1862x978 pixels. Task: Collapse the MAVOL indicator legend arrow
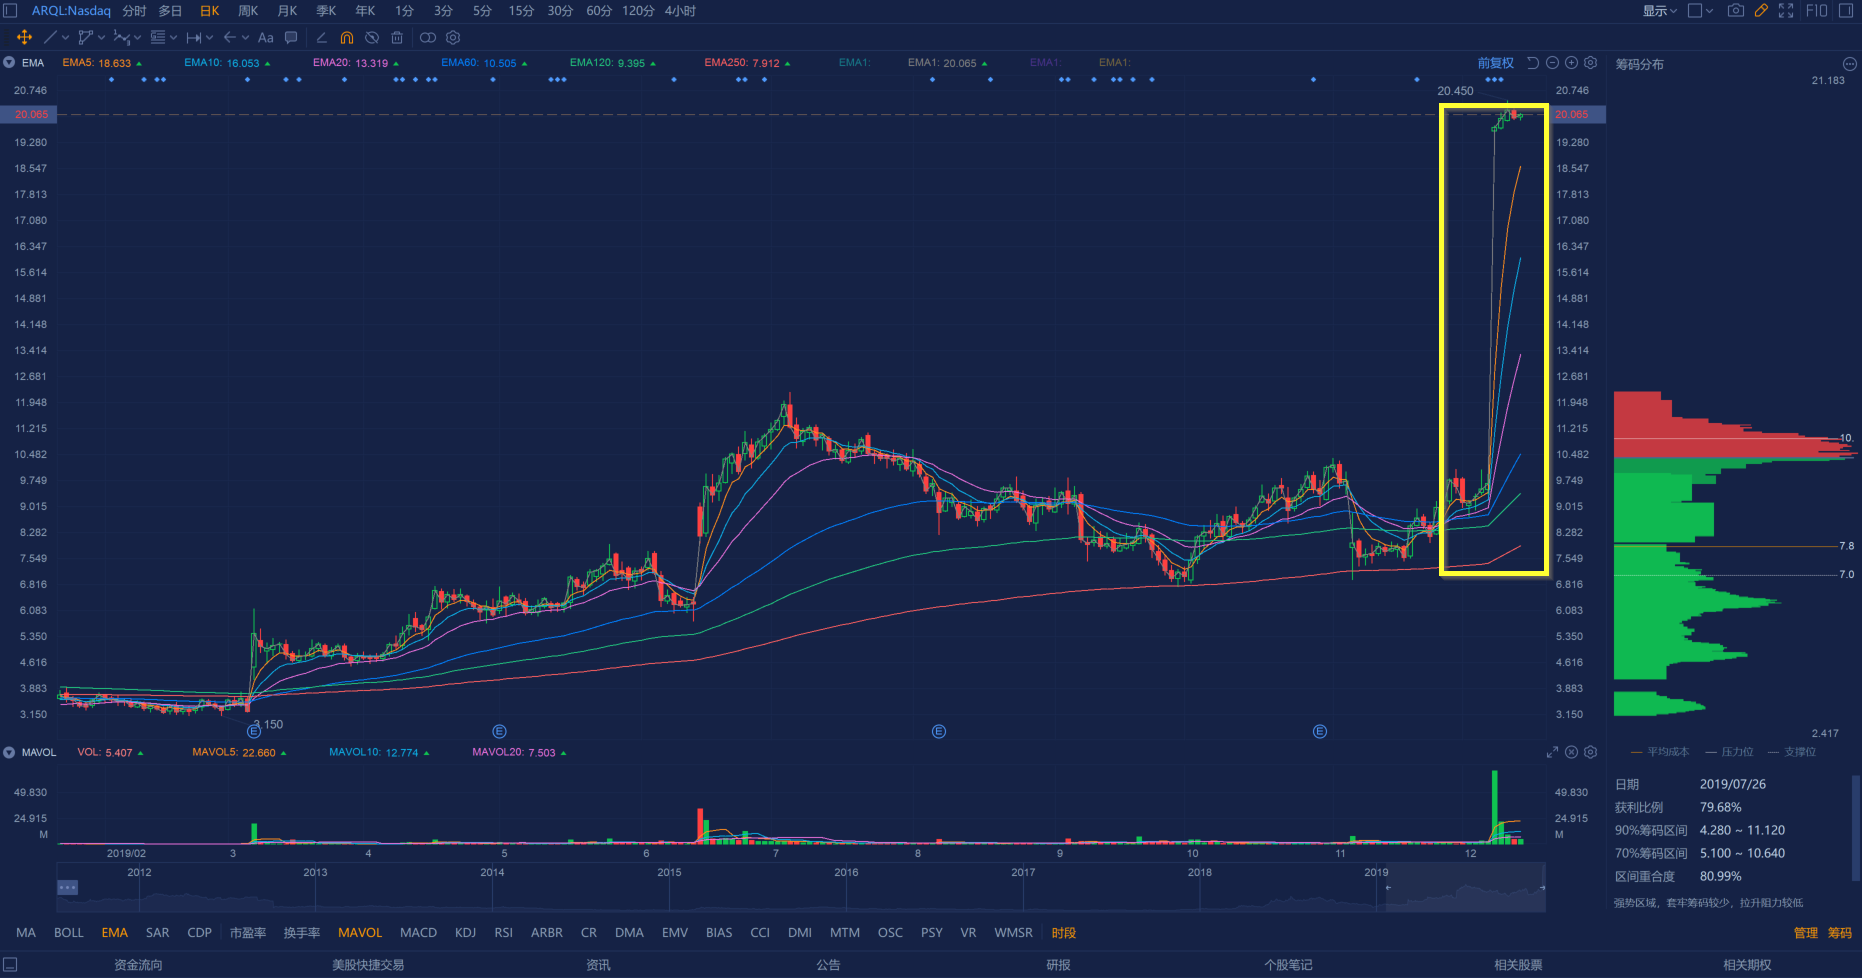[x=9, y=752]
